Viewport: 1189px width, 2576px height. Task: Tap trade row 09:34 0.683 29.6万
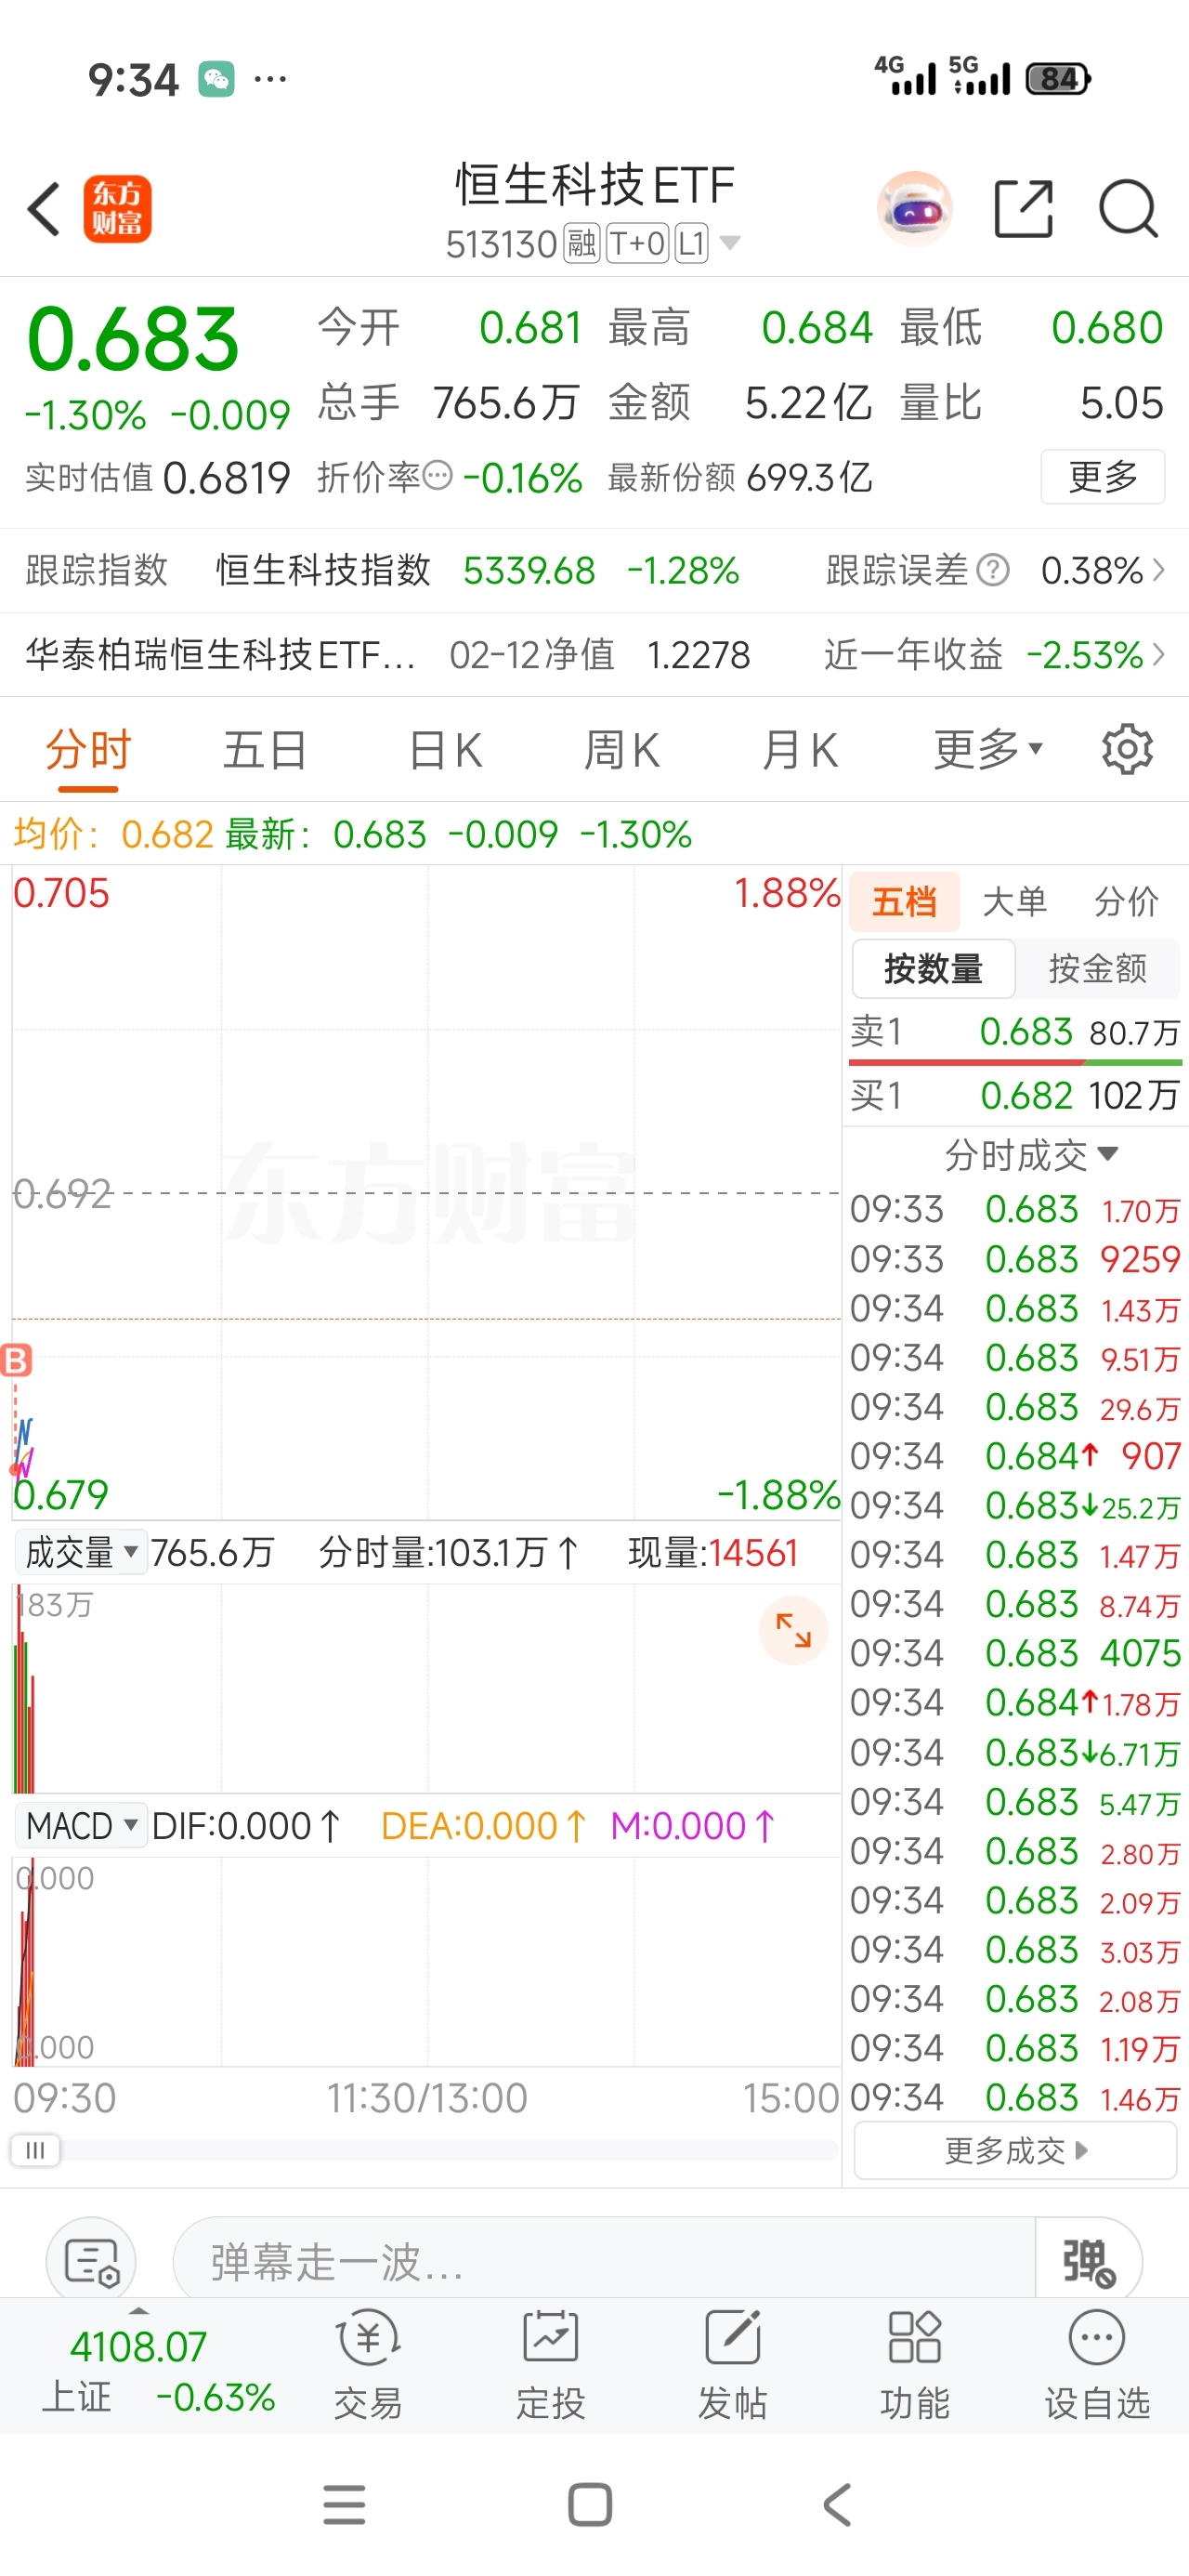(1015, 1407)
